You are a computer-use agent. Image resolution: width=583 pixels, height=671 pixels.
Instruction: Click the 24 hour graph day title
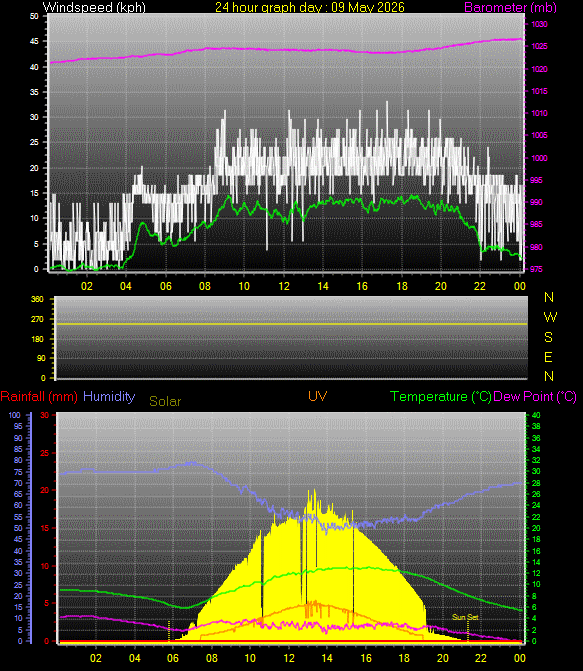click(309, 7)
